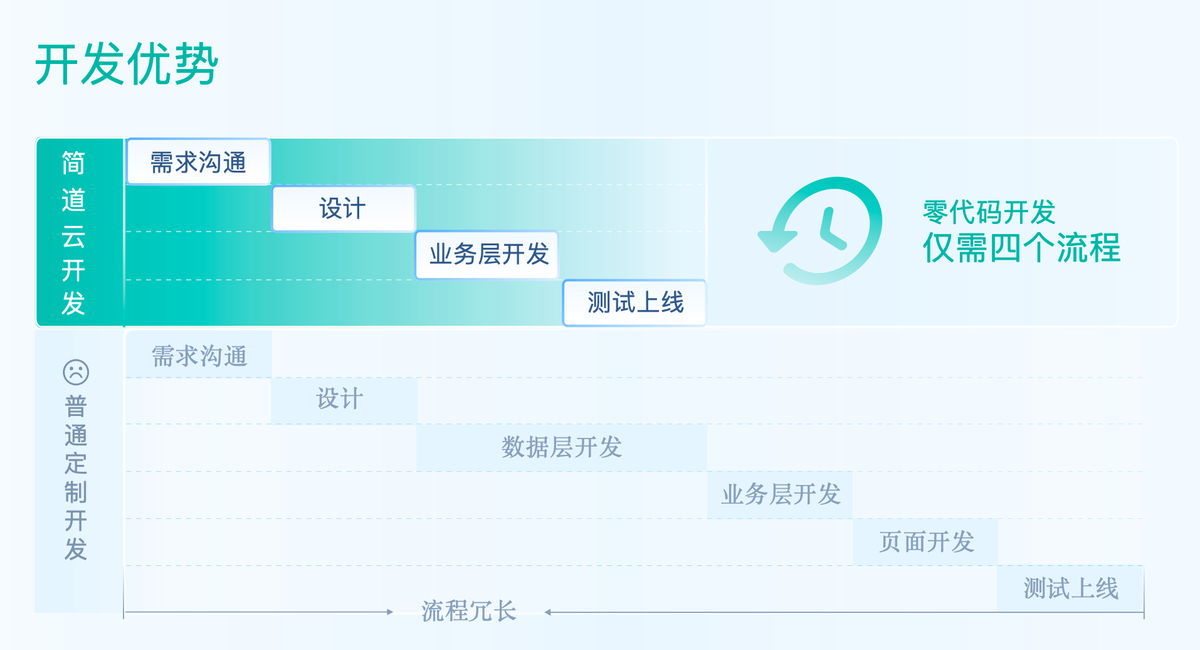1200x650 pixels.
Task: Click the 开发优势 title heading
Action: pyautogui.click(x=127, y=66)
